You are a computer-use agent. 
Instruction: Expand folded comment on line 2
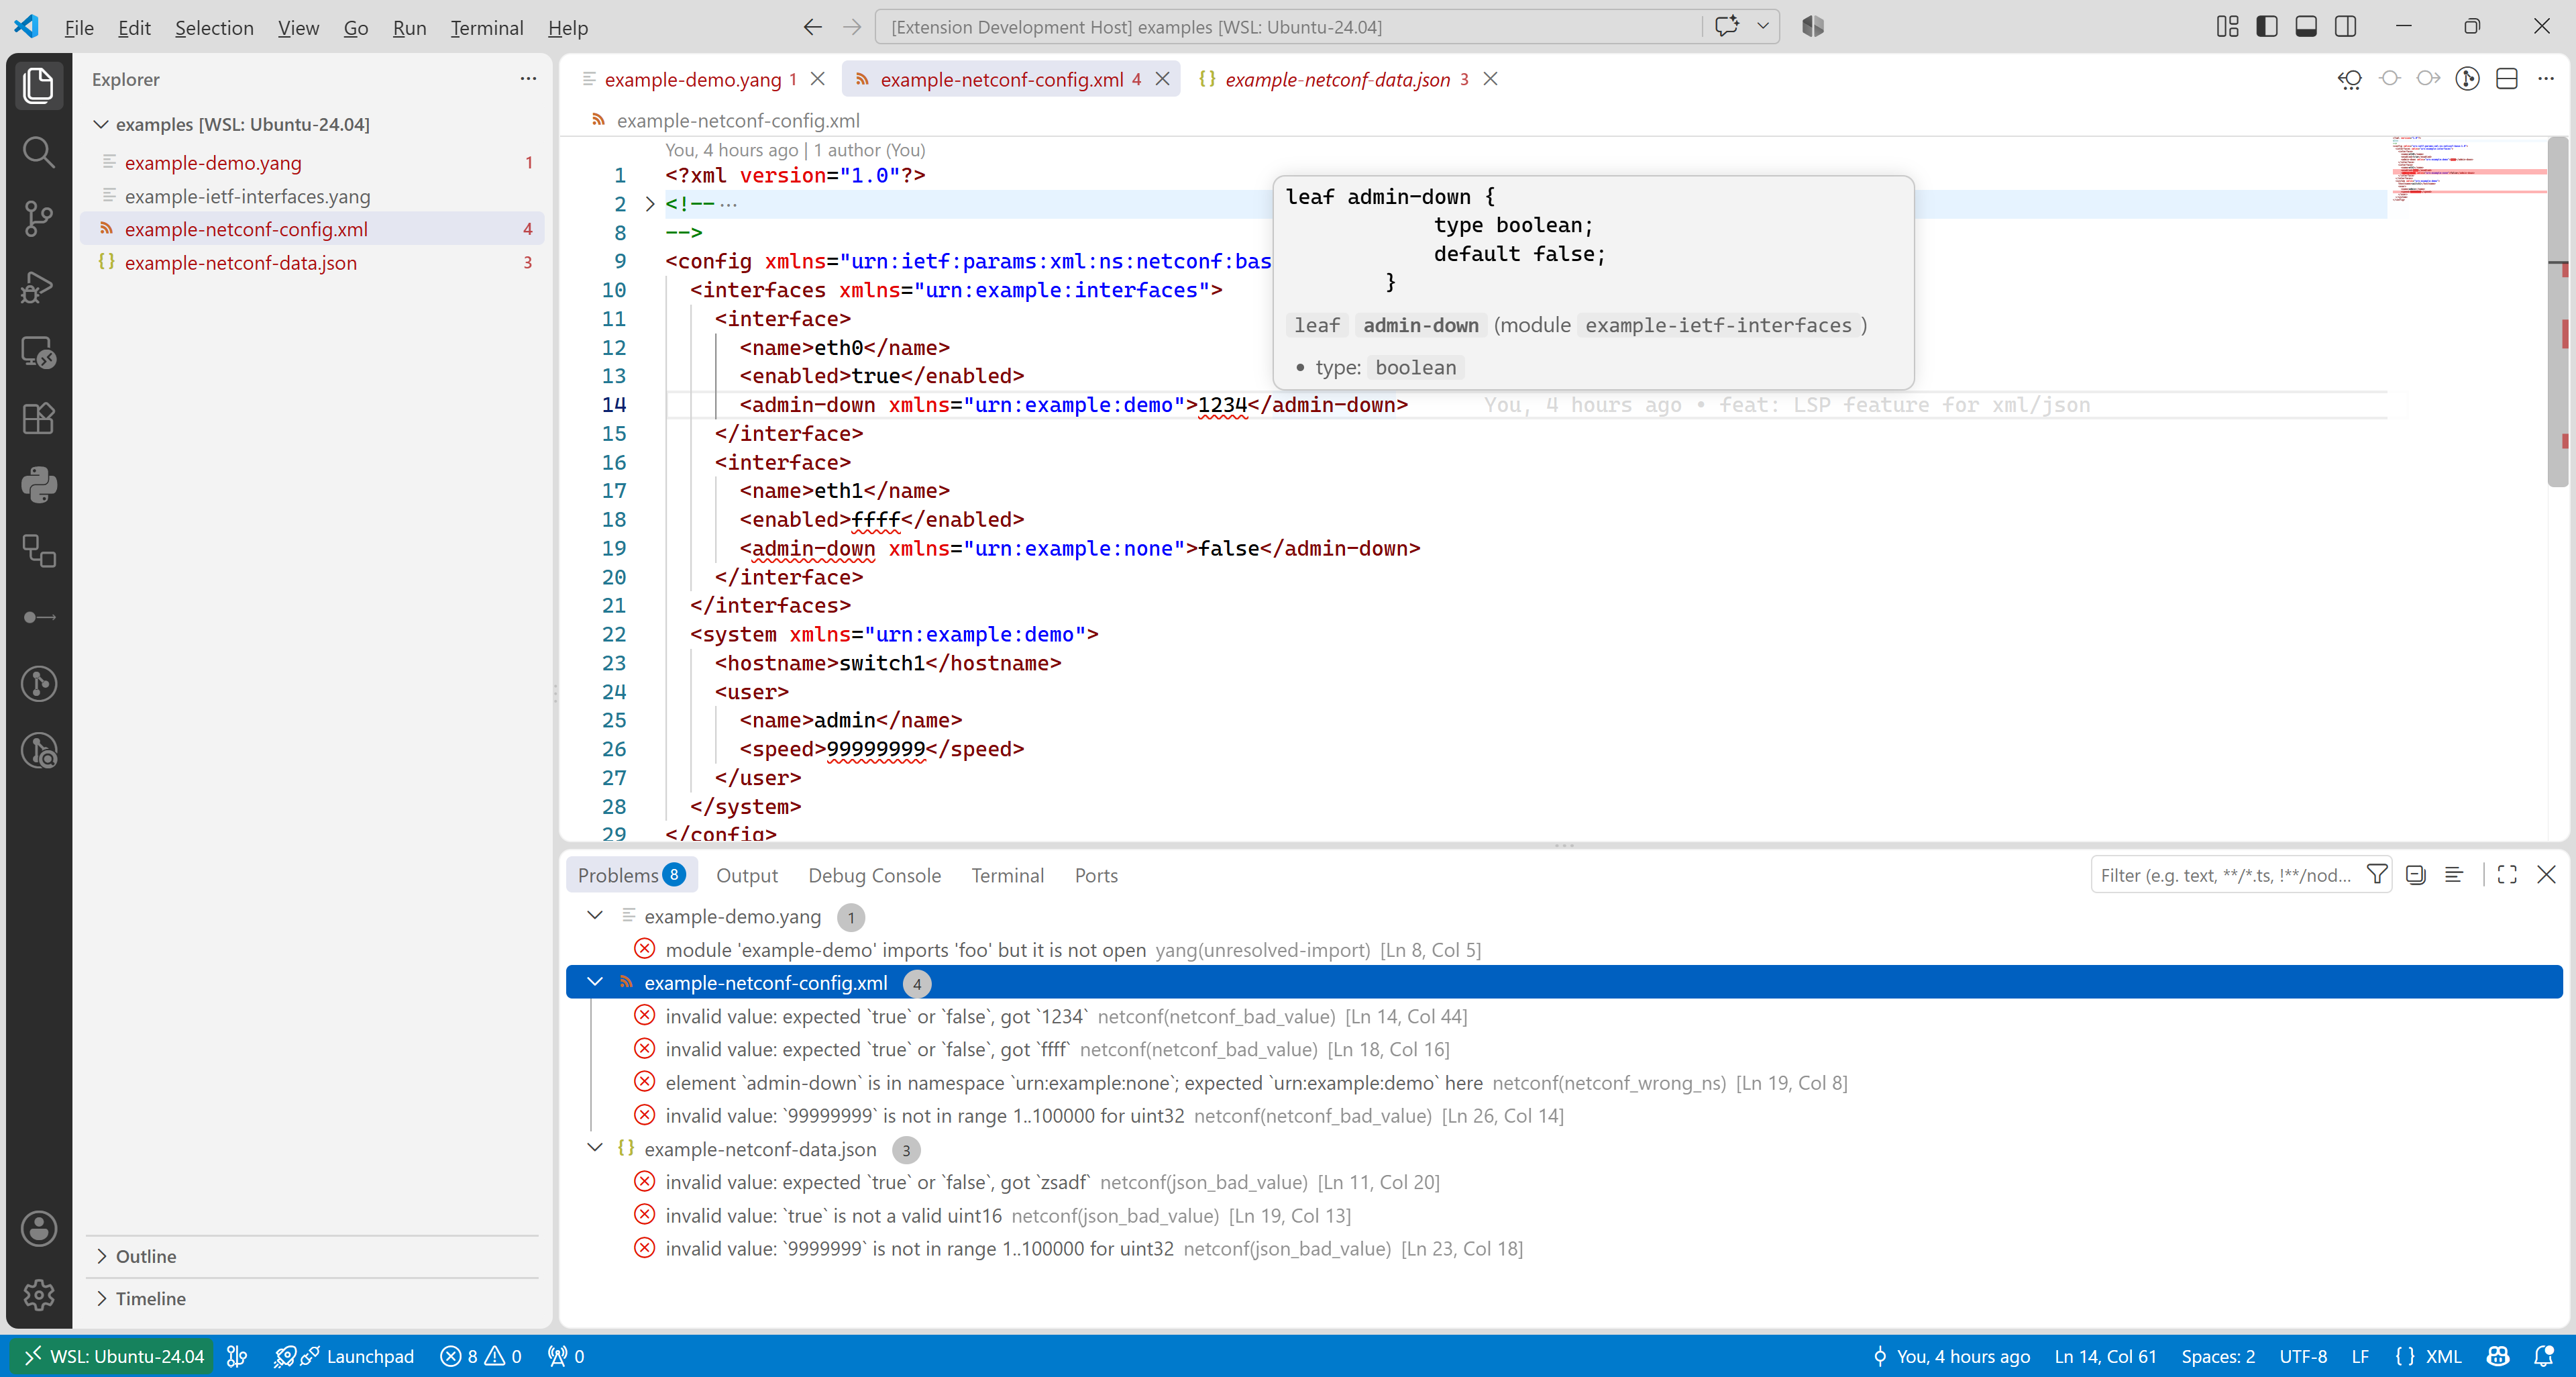pyautogui.click(x=650, y=204)
